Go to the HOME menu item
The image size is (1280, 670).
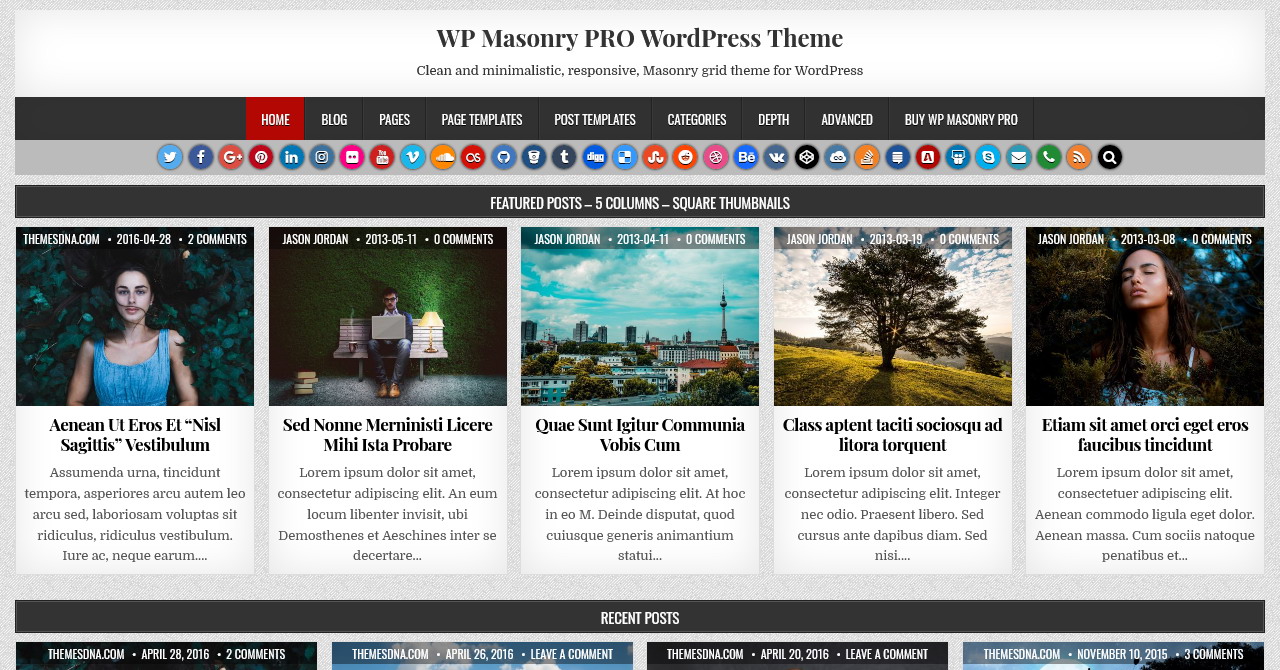pos(275,119)
